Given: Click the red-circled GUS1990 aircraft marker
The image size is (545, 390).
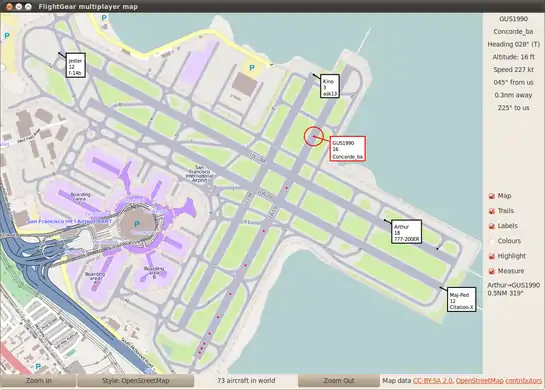Looking at the screenshot, I should [x=314, y=137].
